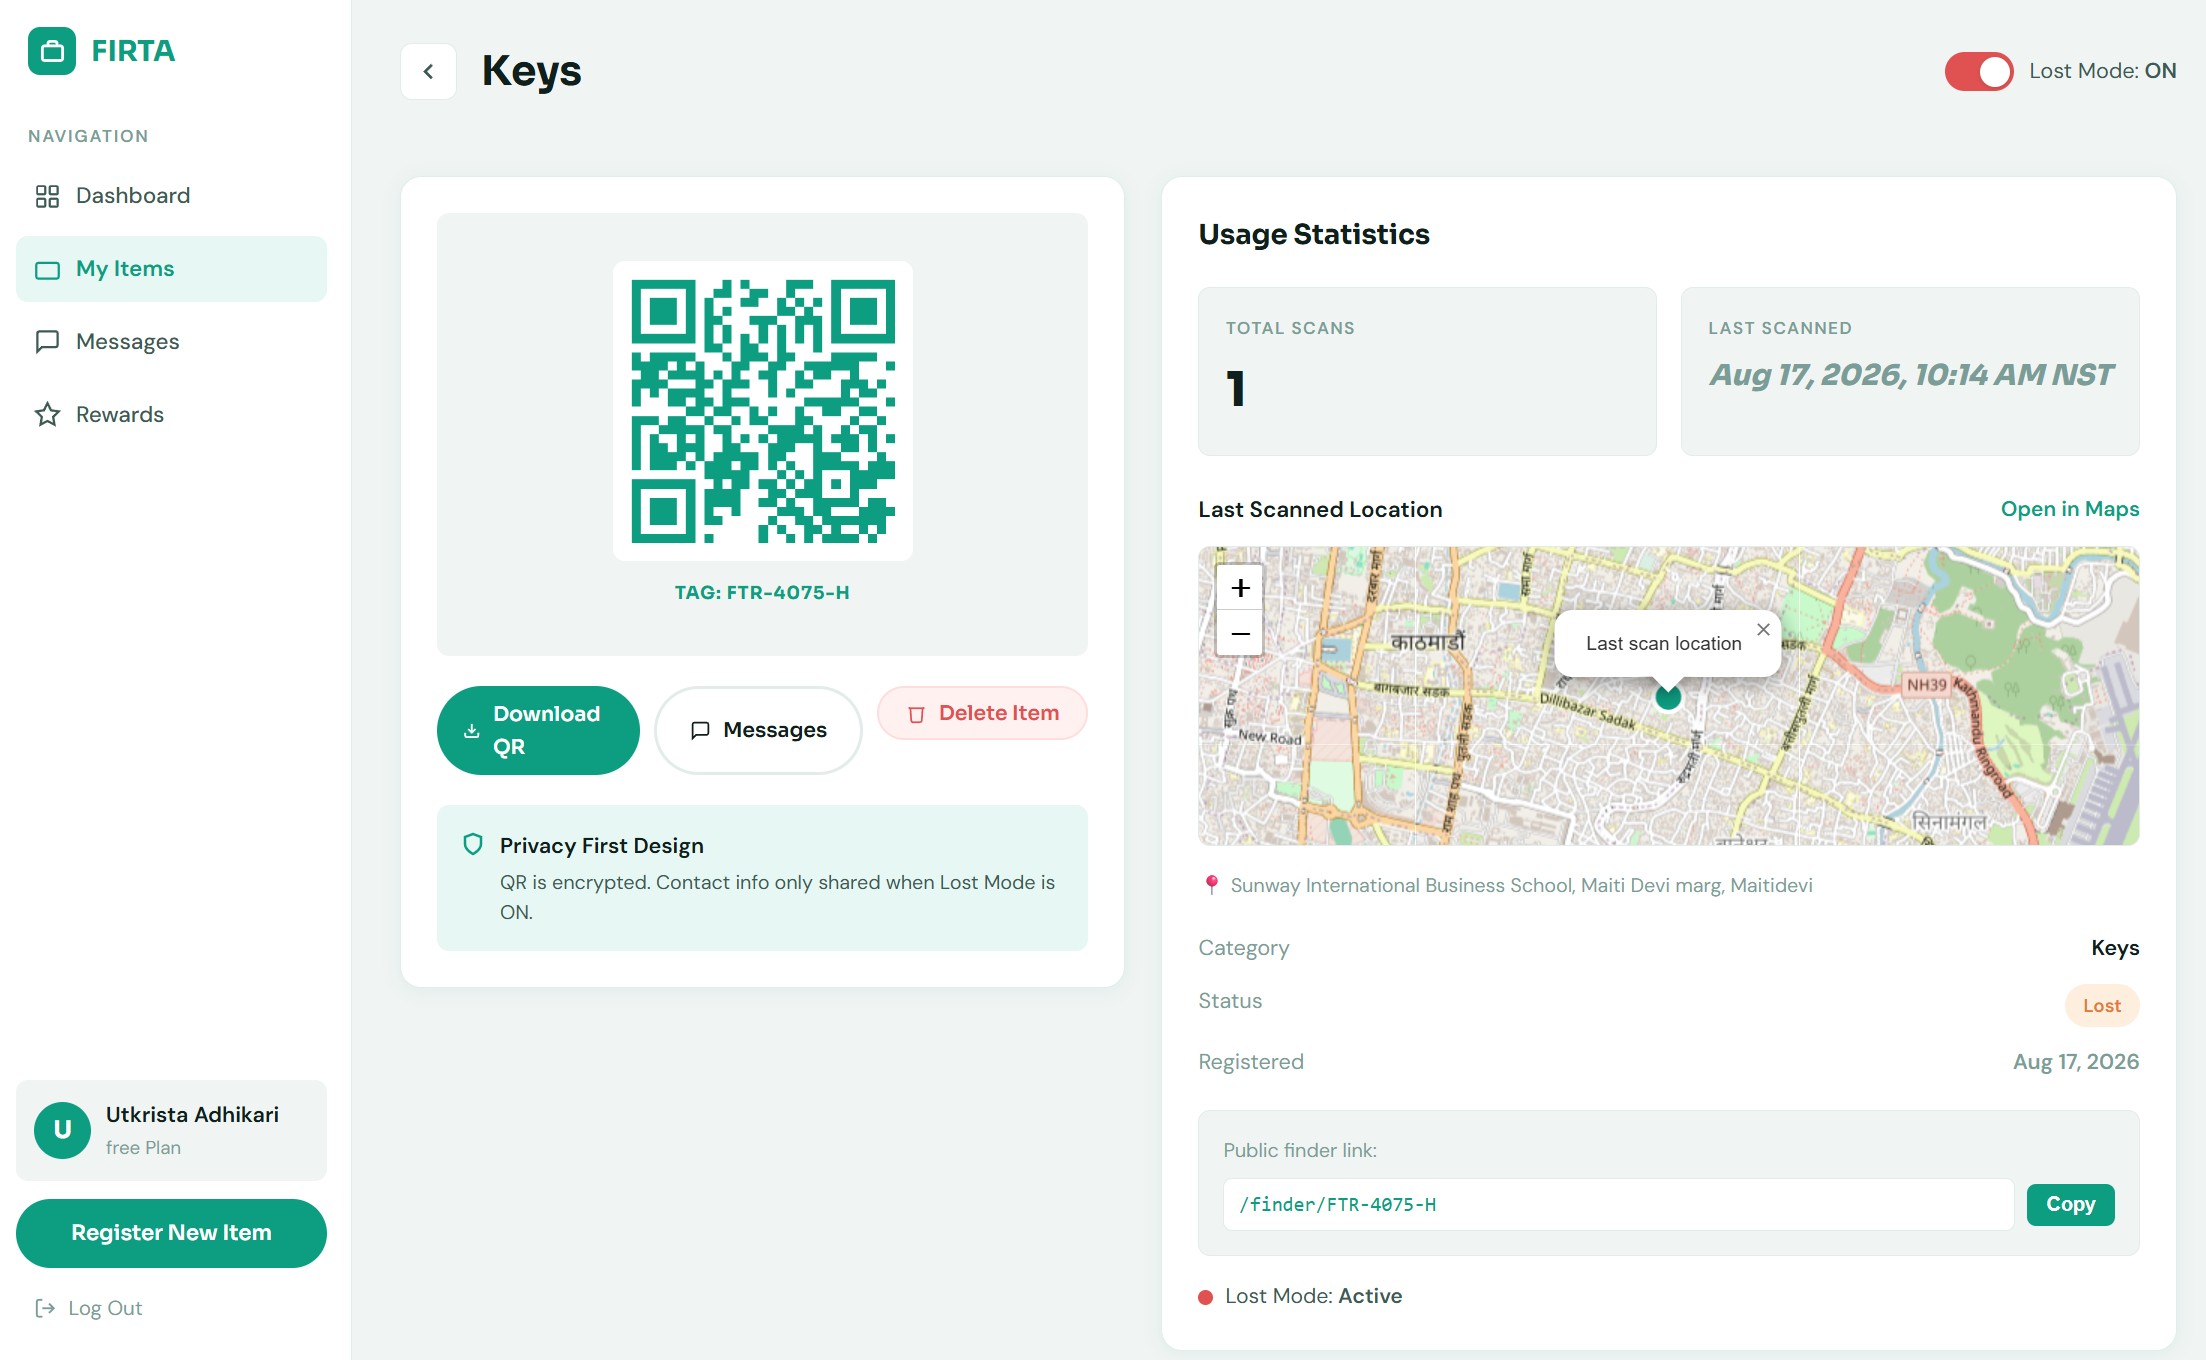2206x1360 pixels.
Task: Click the Registered date value
Action: point(2076,1062)
